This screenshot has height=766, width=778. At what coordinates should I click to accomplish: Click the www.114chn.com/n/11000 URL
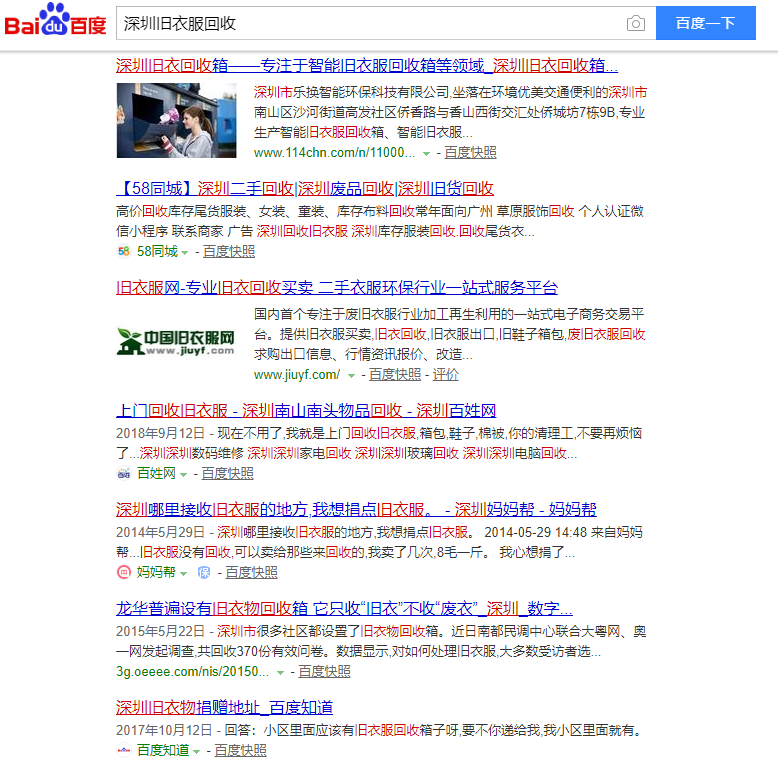click(x=334, y=152)
